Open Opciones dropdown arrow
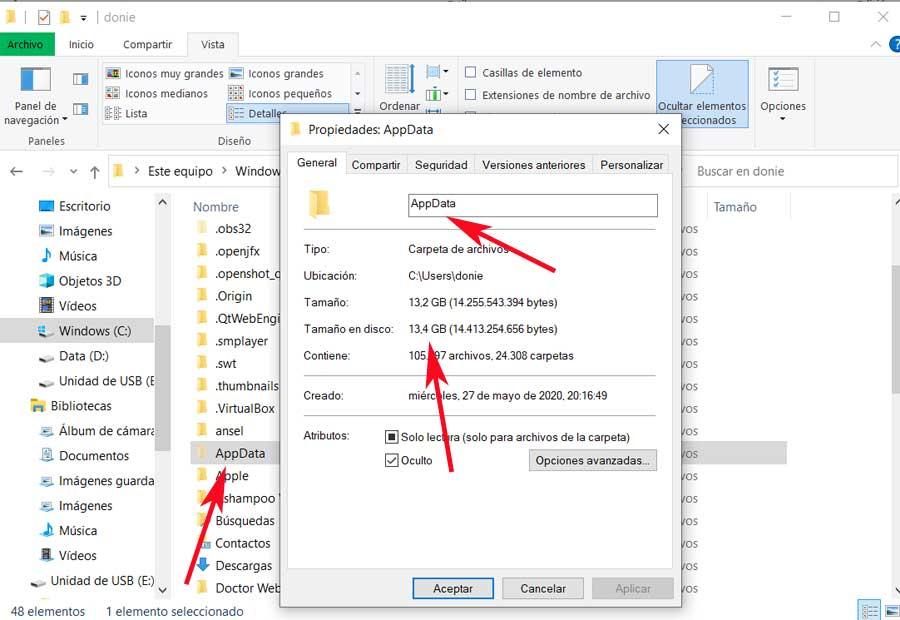Screen dimensions: 900x620 click(x=783, y=119)
